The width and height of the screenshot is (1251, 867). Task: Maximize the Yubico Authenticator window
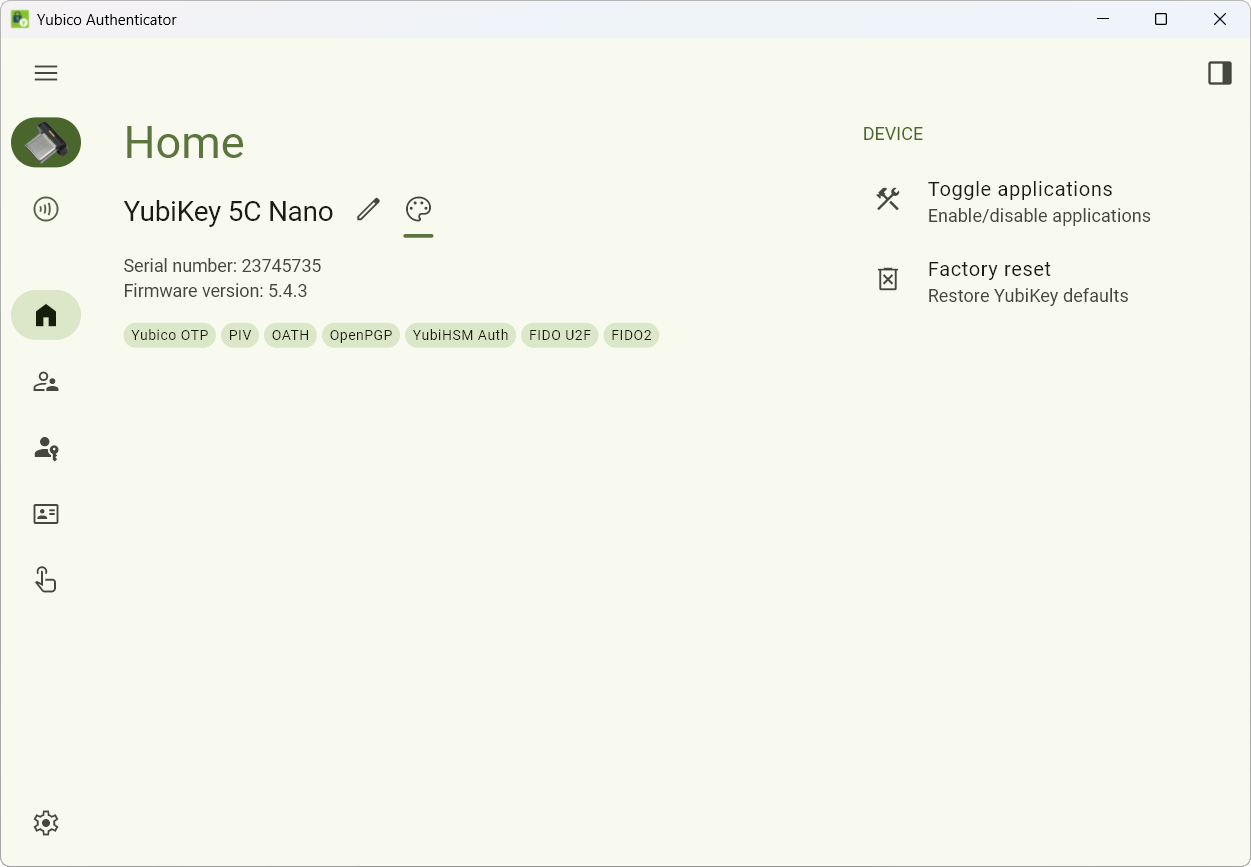coord(1161,19)
